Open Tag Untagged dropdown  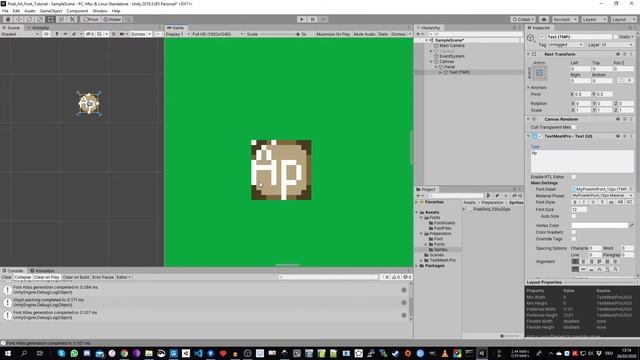point(566,44)
